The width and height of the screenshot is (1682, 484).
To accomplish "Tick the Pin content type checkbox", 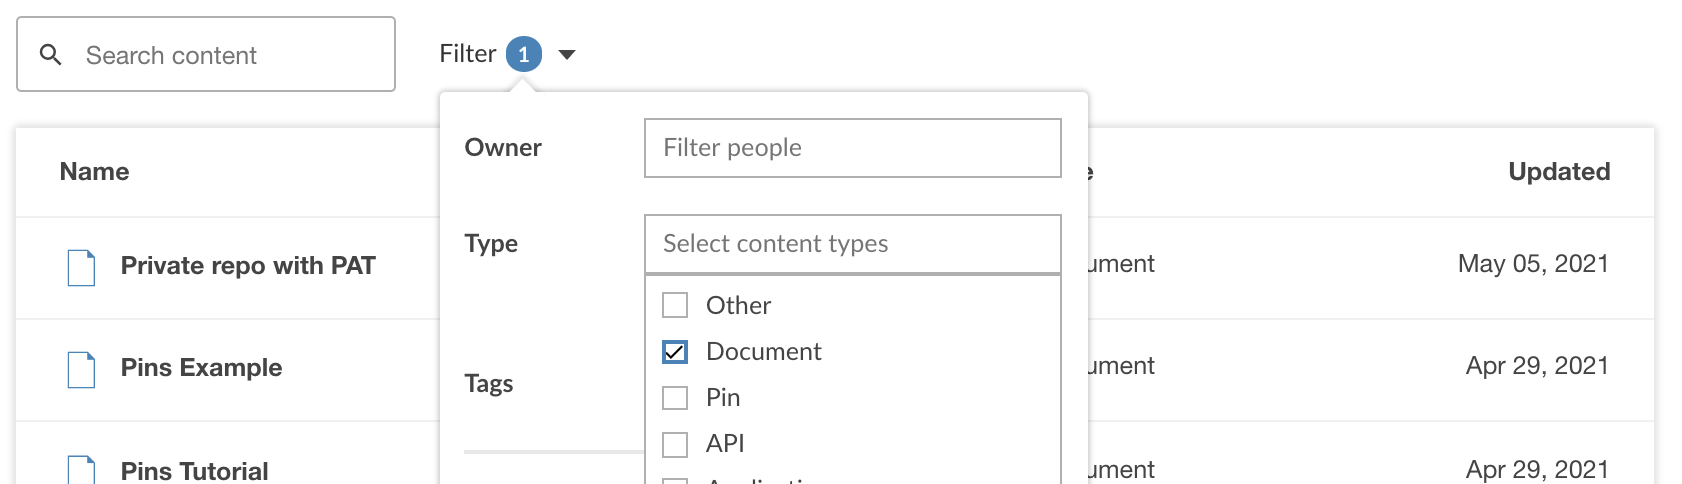I will click(676, 397).
